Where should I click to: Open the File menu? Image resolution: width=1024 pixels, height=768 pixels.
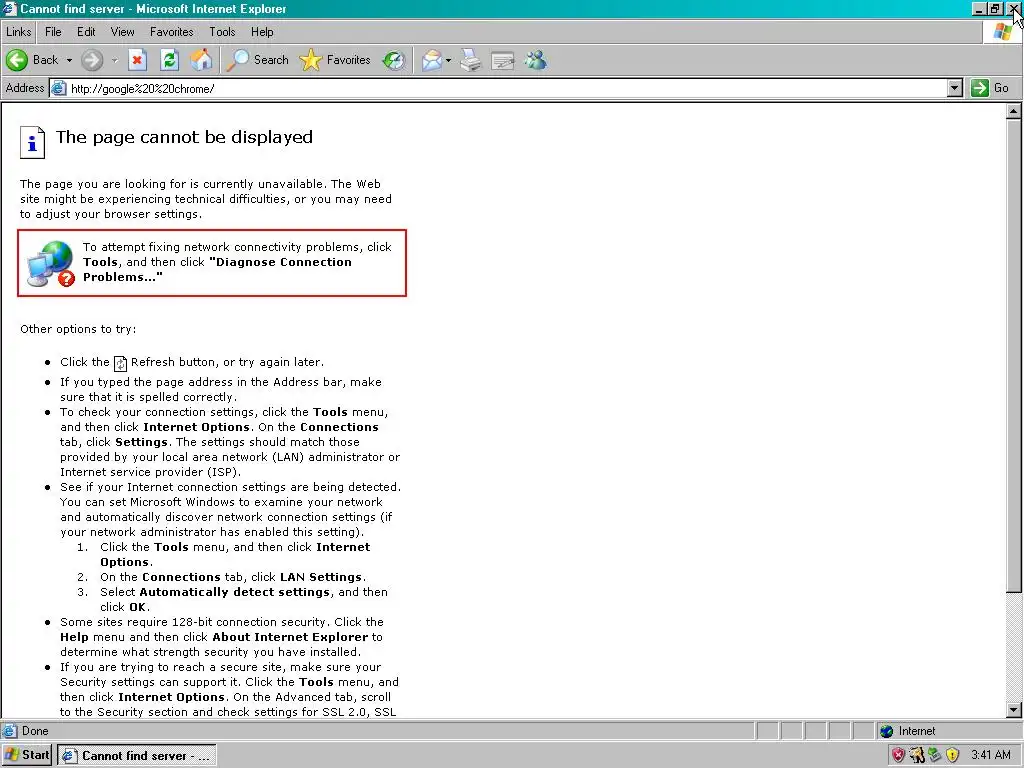[53, 32]
